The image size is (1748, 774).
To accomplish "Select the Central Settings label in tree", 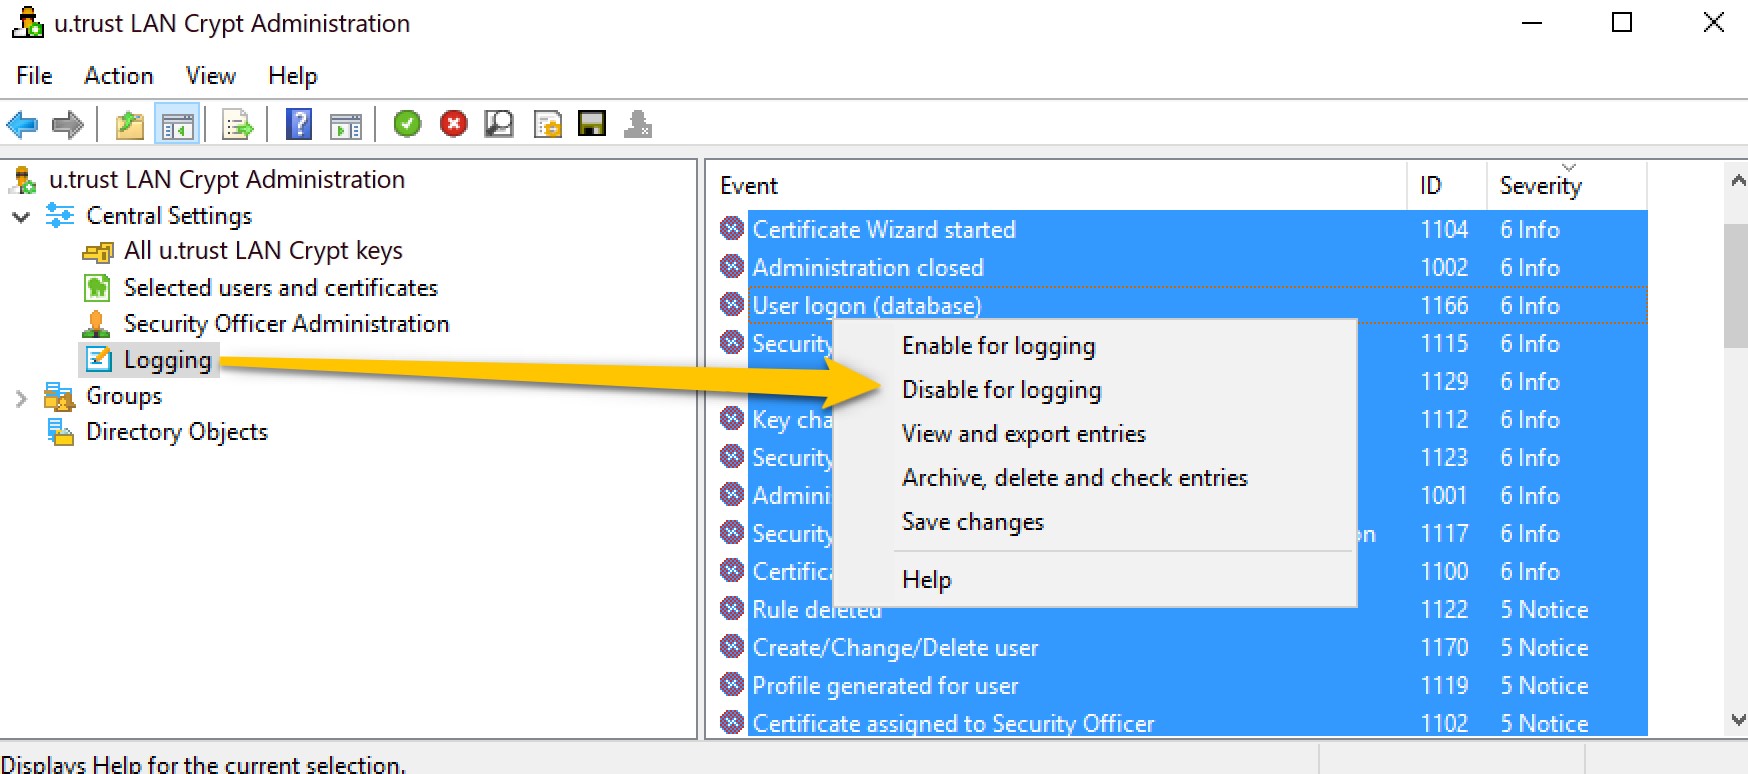I will click(x=169, y=216).
